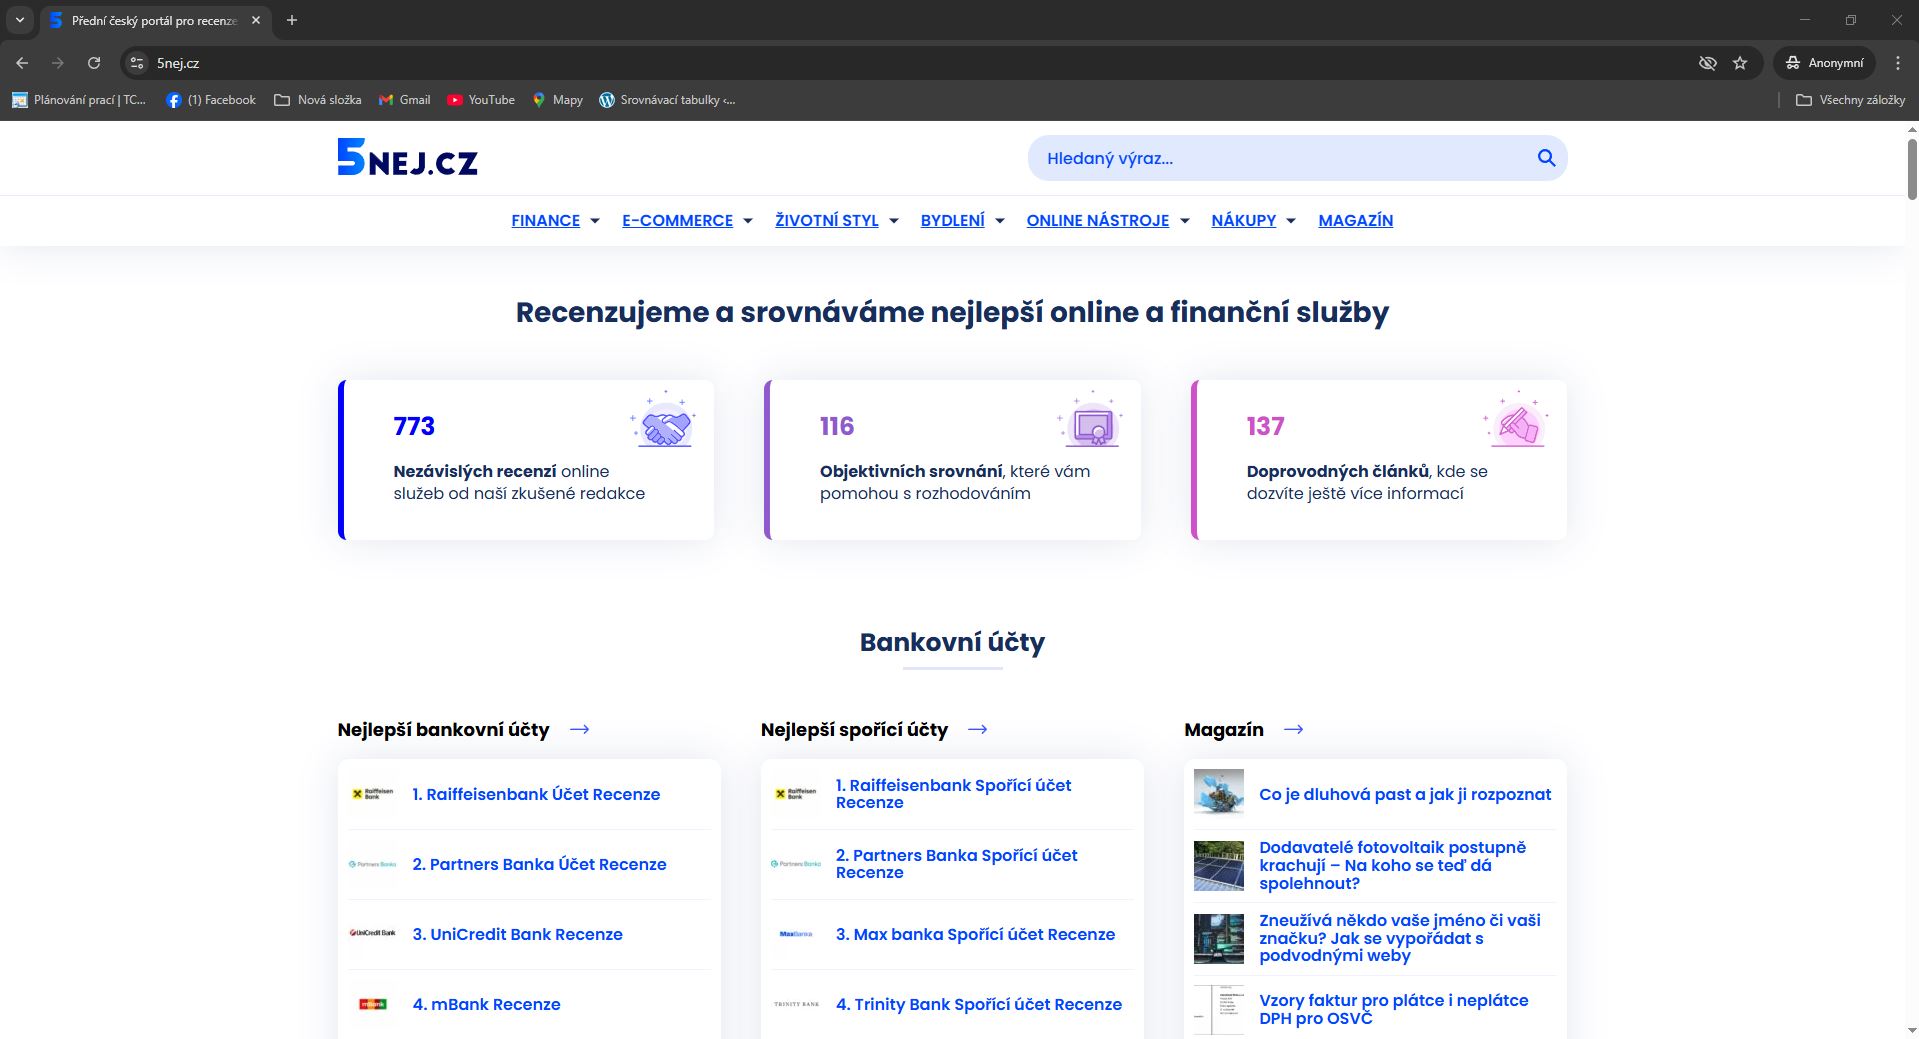
Task: Expand the ONLINE NÁSTROJE menu arrow
Action: [1185, 221]
